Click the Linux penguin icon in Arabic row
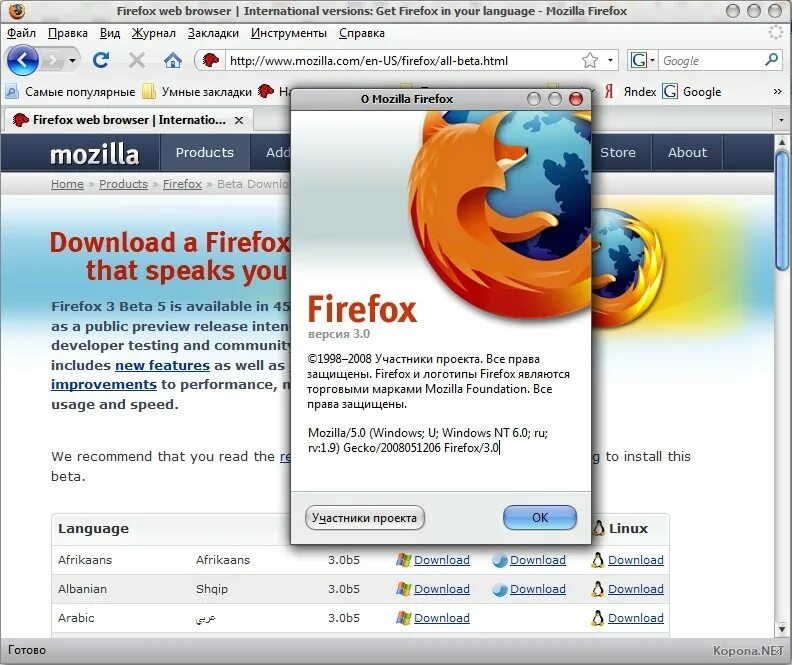 point(598,618)
